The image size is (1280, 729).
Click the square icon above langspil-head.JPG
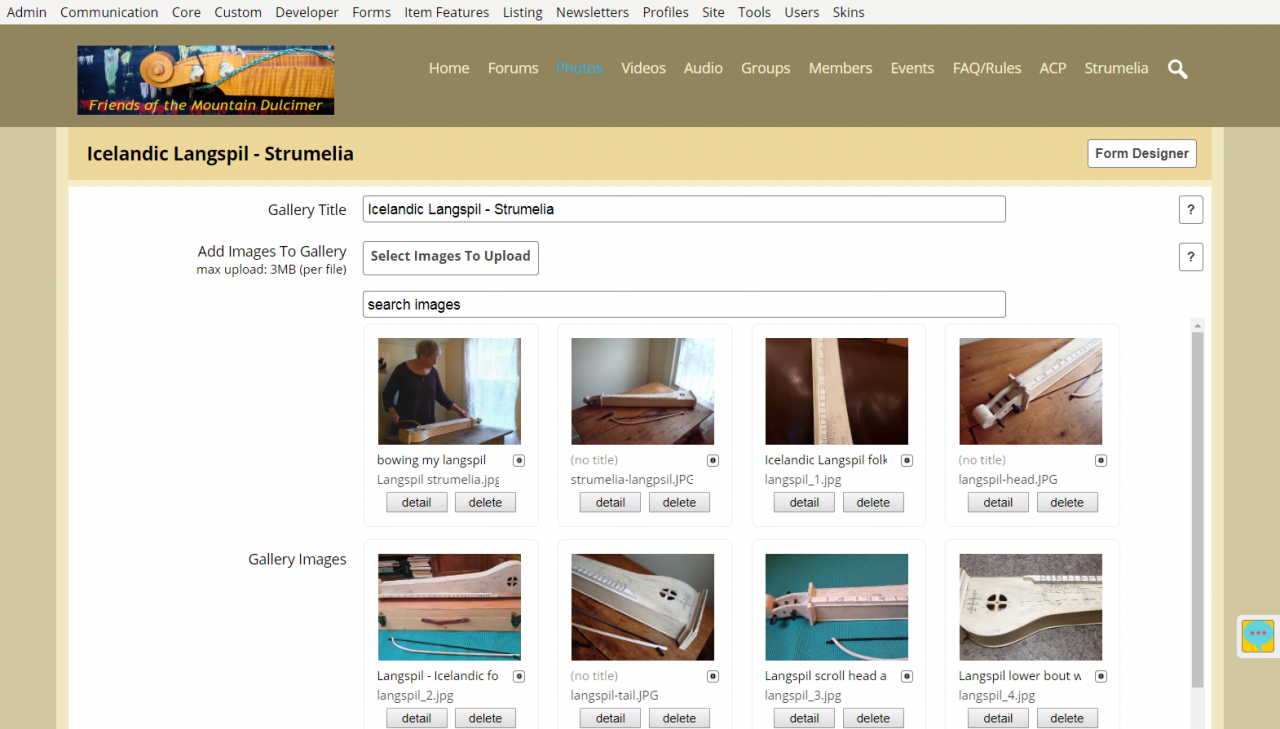pos(1101,461)
